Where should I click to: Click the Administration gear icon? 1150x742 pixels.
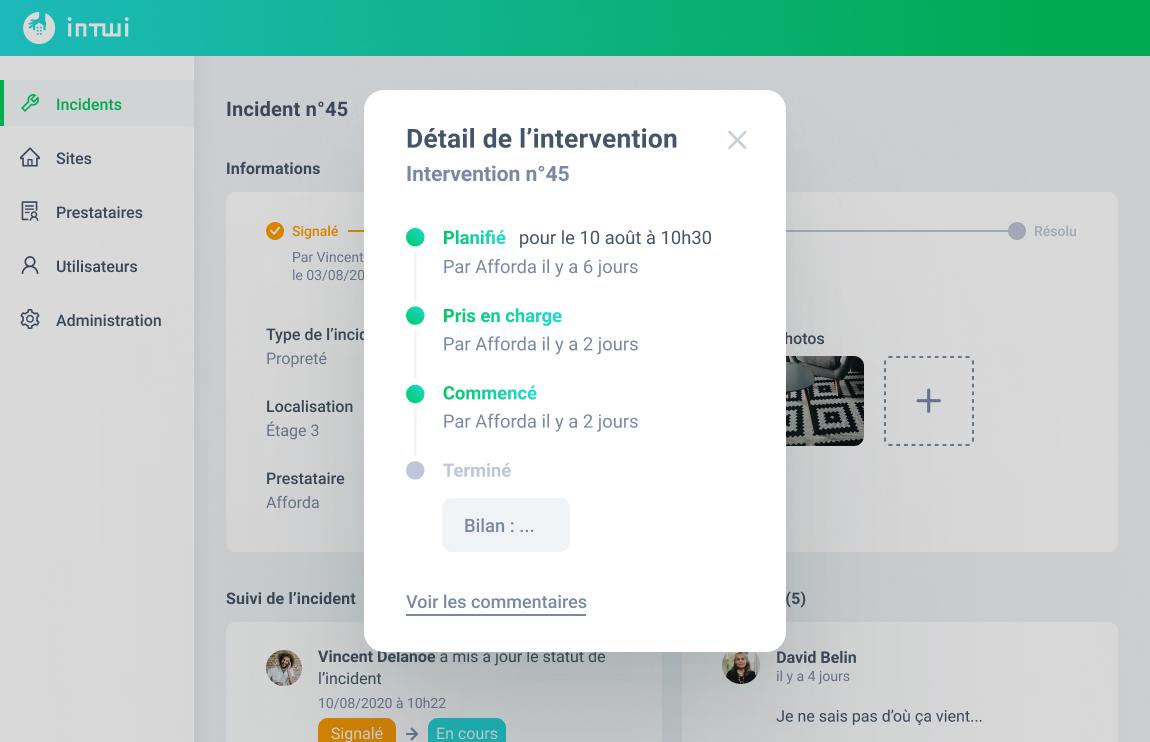(30, 320)
